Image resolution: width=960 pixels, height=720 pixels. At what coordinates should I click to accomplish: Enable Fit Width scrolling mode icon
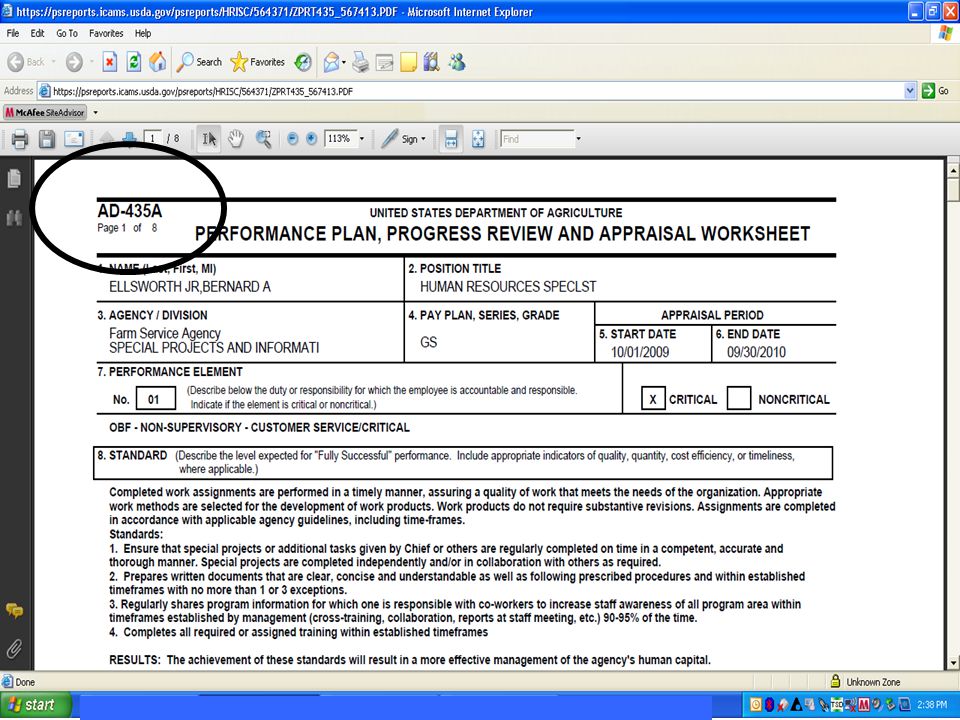click(x=451, y=139)
